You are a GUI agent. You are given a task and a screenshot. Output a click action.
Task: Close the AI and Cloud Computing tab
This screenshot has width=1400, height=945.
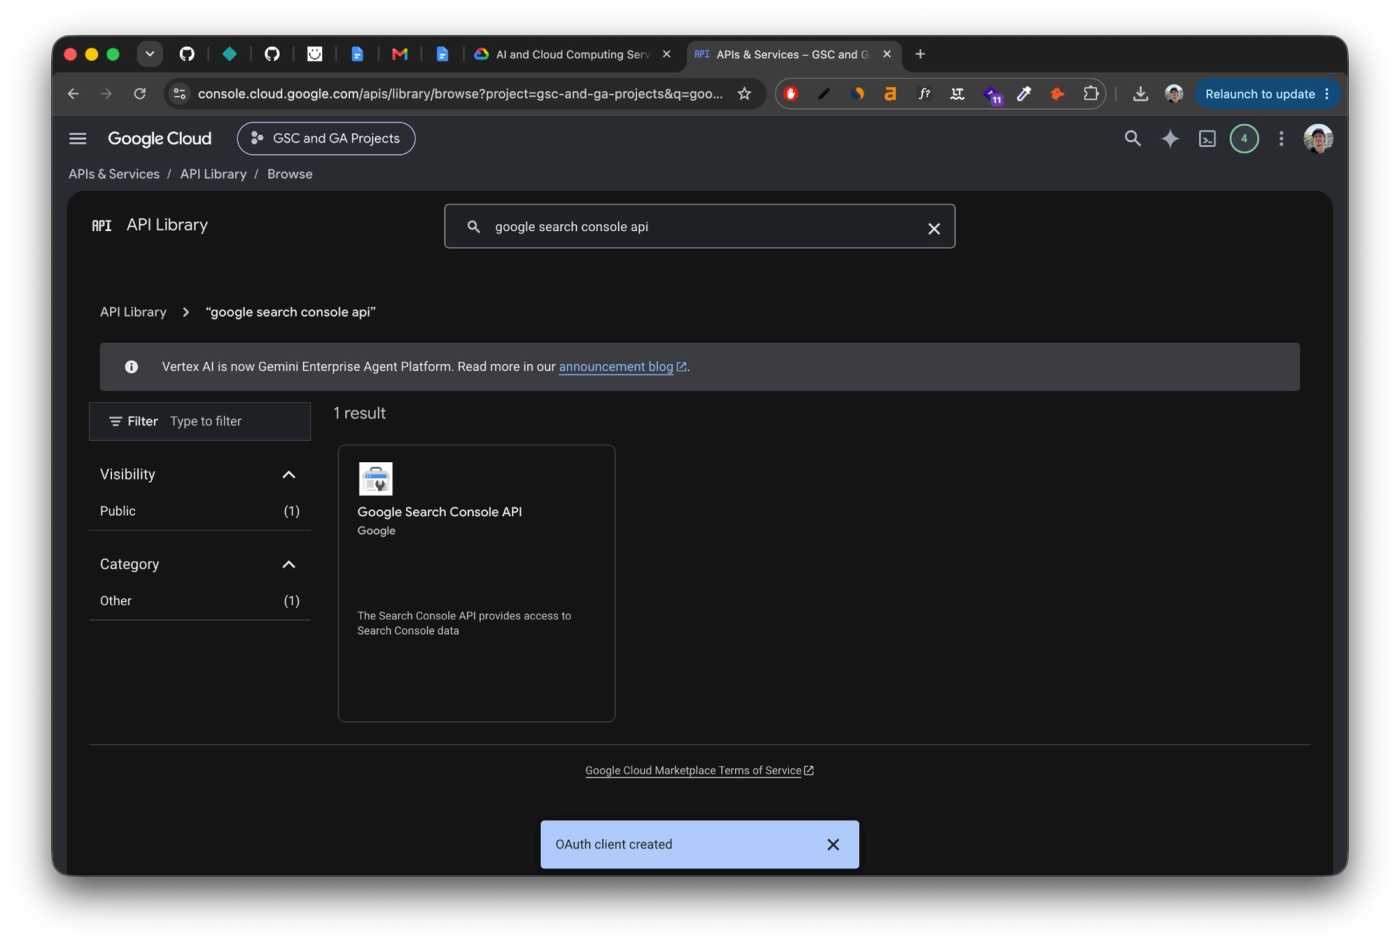(667, 54)
